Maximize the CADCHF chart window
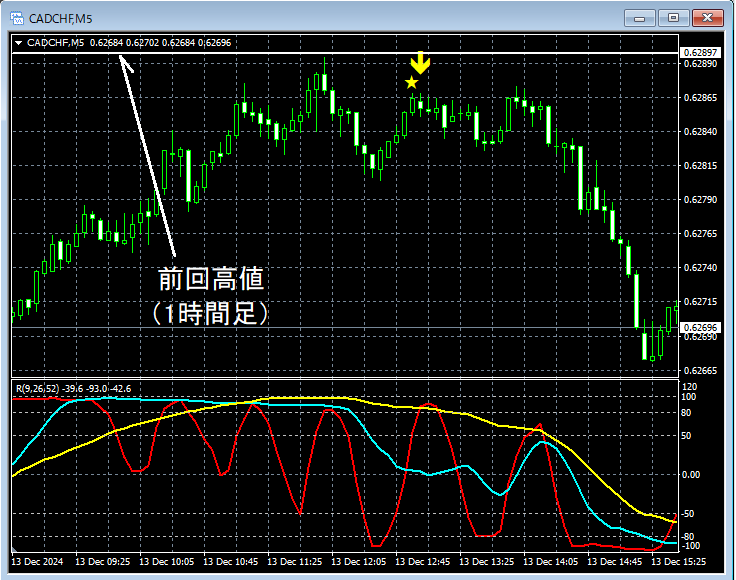The image size is (736, 580). [673, 18]
